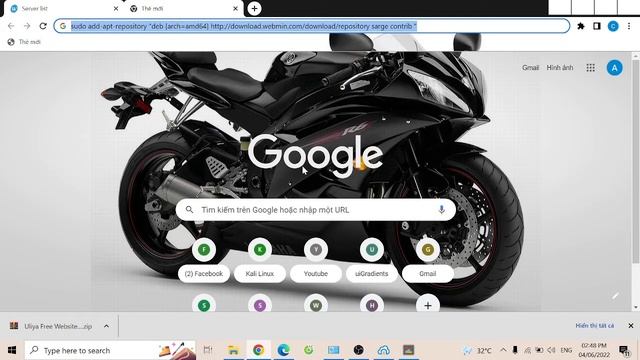Open the Extensions puzzle icon

click(x=581, y=26)
